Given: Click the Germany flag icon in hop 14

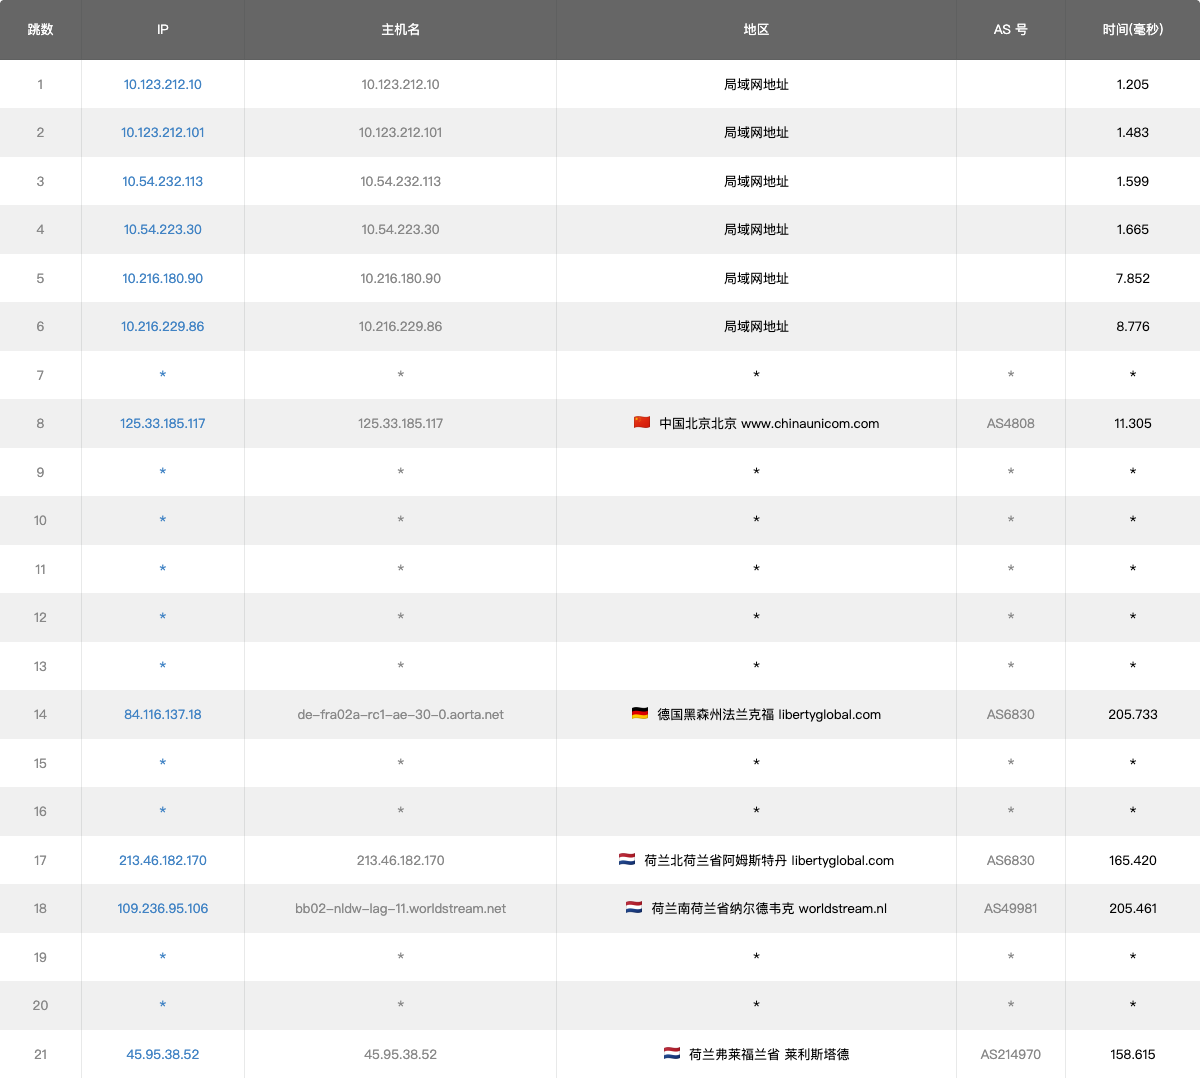Looking at the screenshot, I should 640,714.
